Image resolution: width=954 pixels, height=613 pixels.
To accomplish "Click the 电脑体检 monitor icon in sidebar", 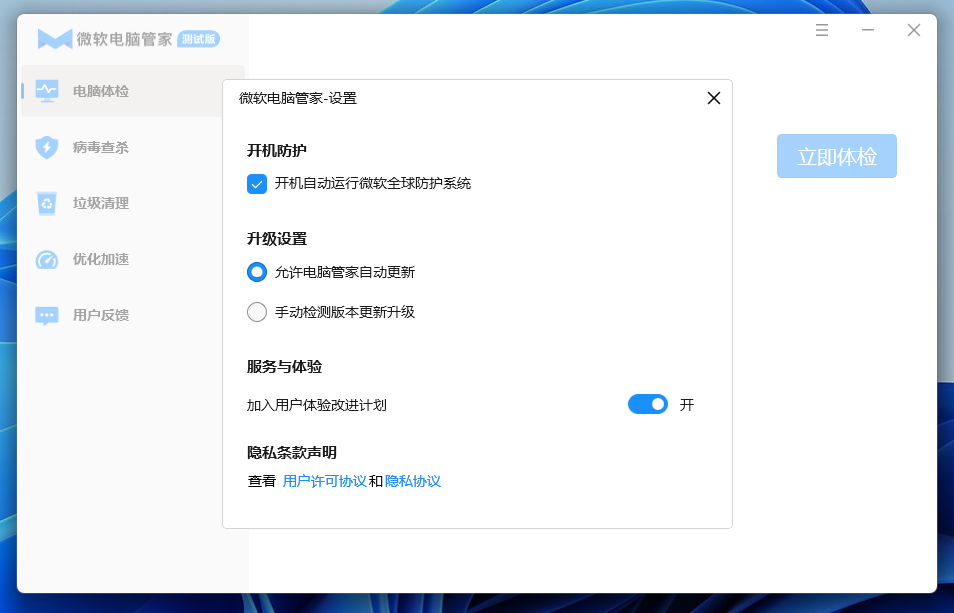I will pyautogui.click(x=47, y=91).
